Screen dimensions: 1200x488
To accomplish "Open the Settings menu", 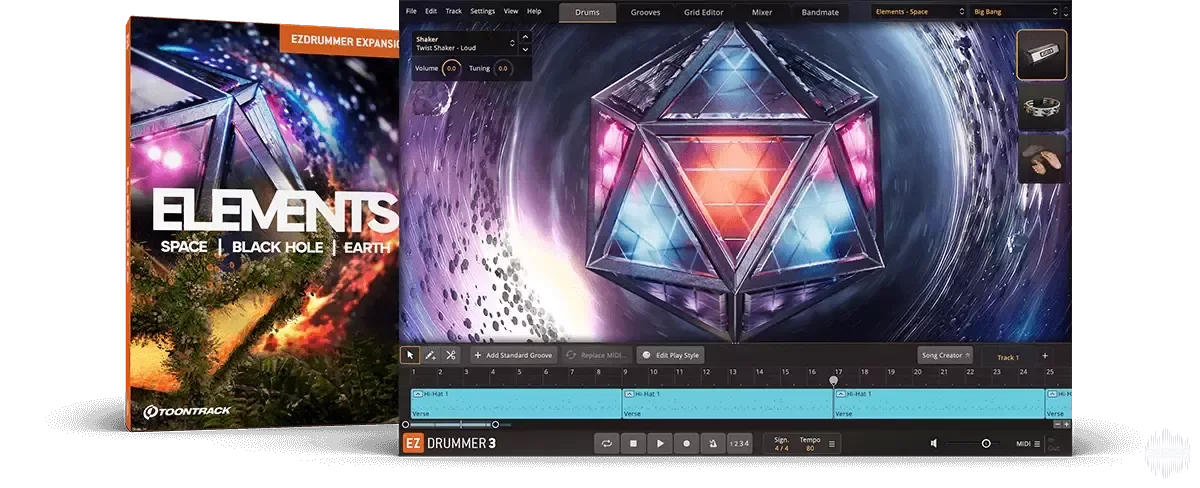I will (x=482, y=11).
